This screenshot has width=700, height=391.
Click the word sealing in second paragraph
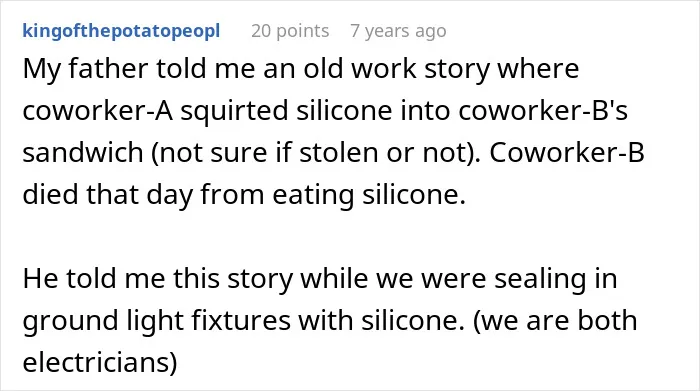click(540, 279)
